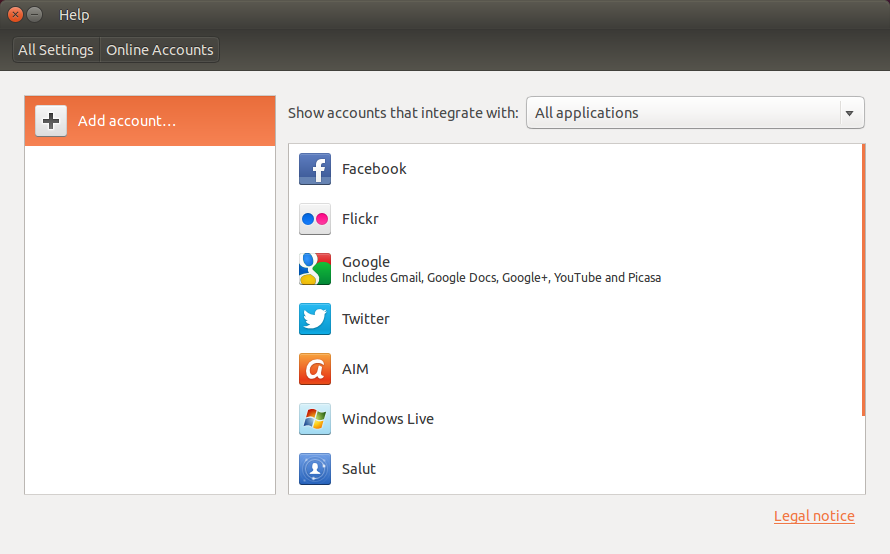Select the Twitter text label
This screenshot has height=554, width=890.
[x=366, y=319]
